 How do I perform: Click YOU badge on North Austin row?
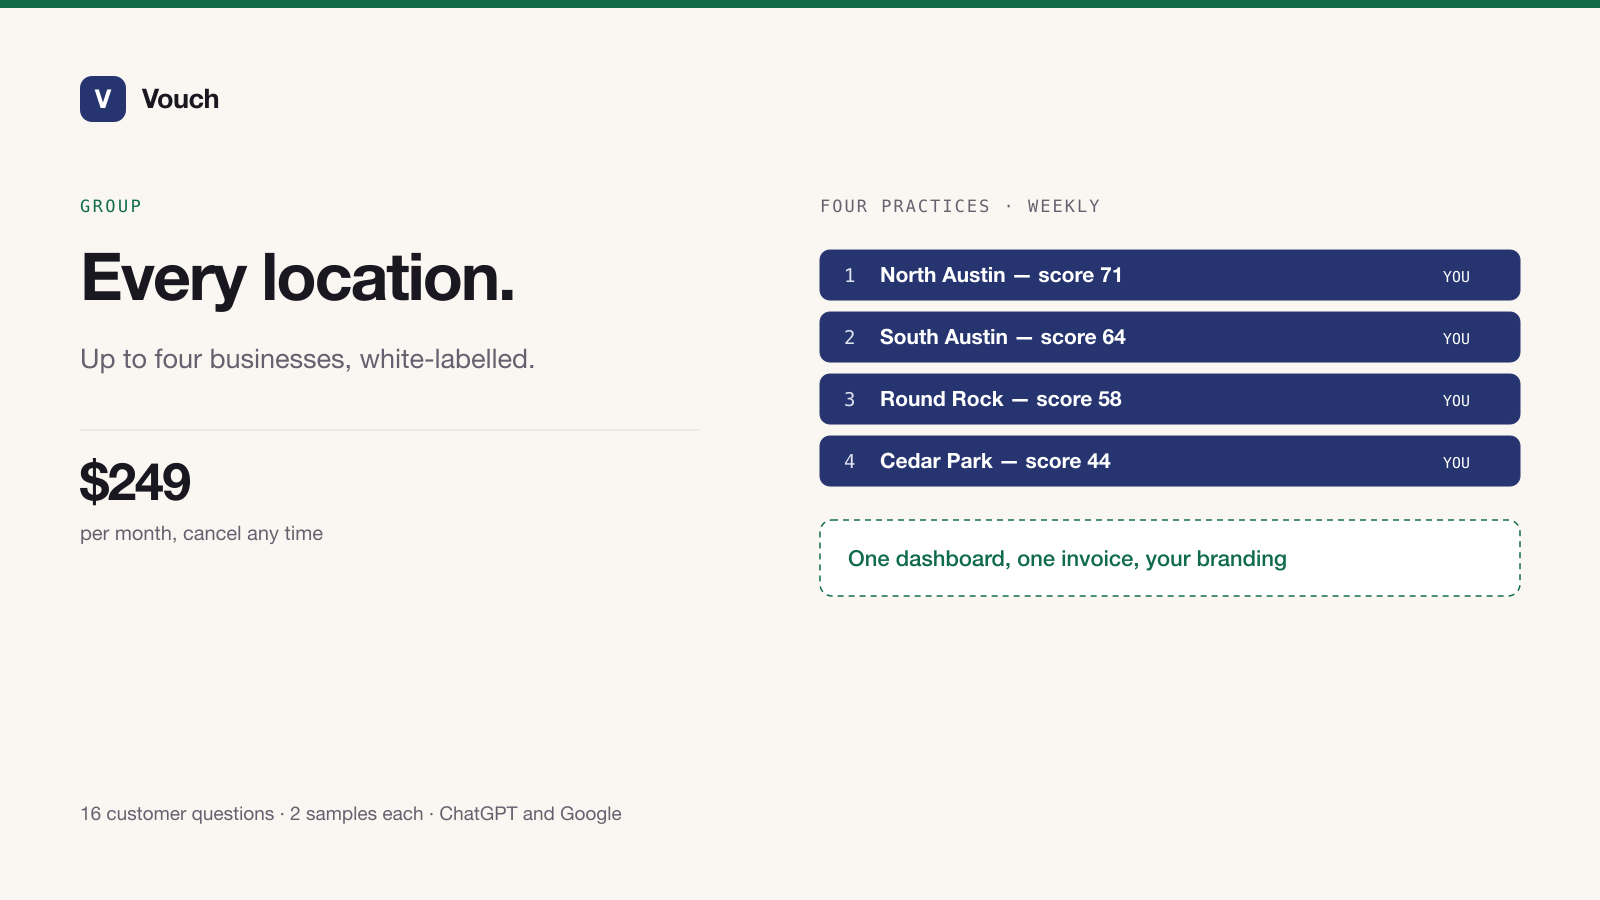(1456, 277)
